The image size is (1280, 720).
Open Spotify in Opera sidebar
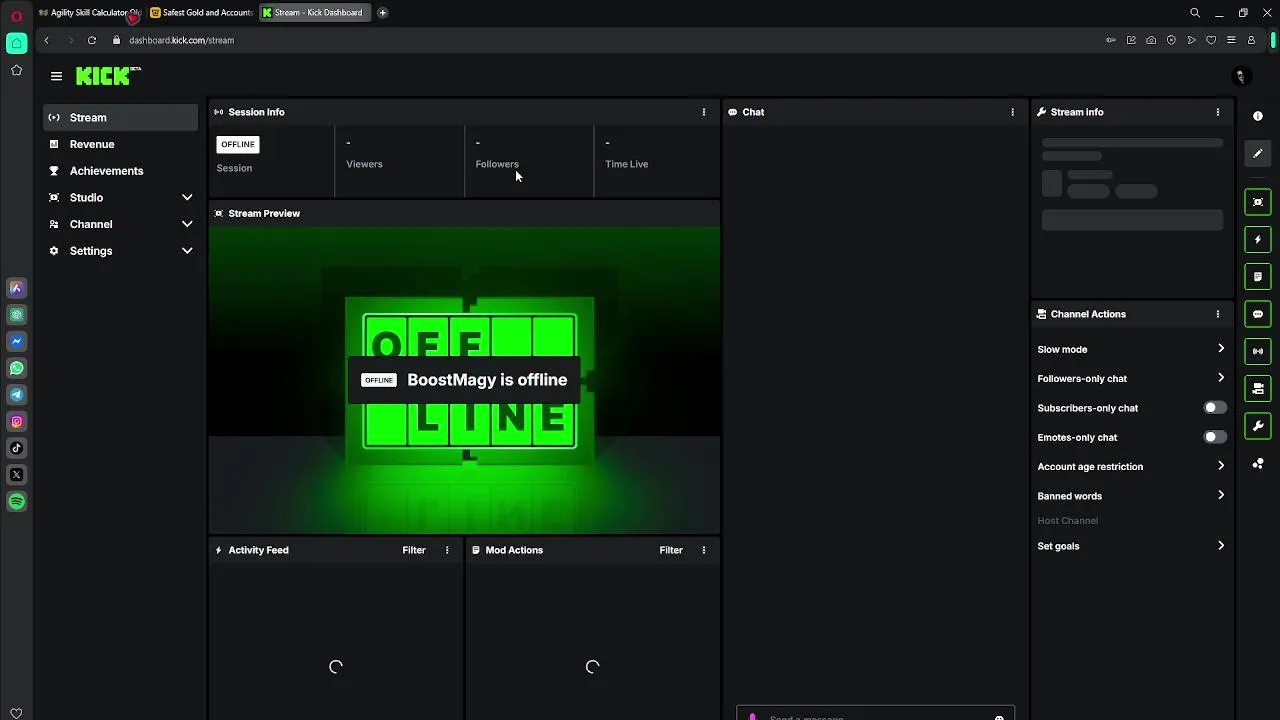[16, 502]
